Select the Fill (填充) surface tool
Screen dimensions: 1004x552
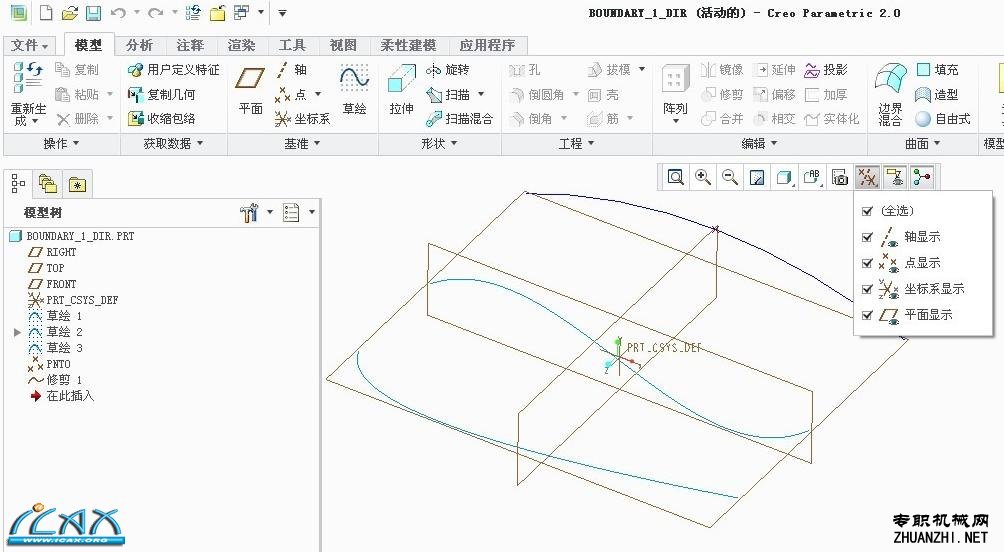937,70
